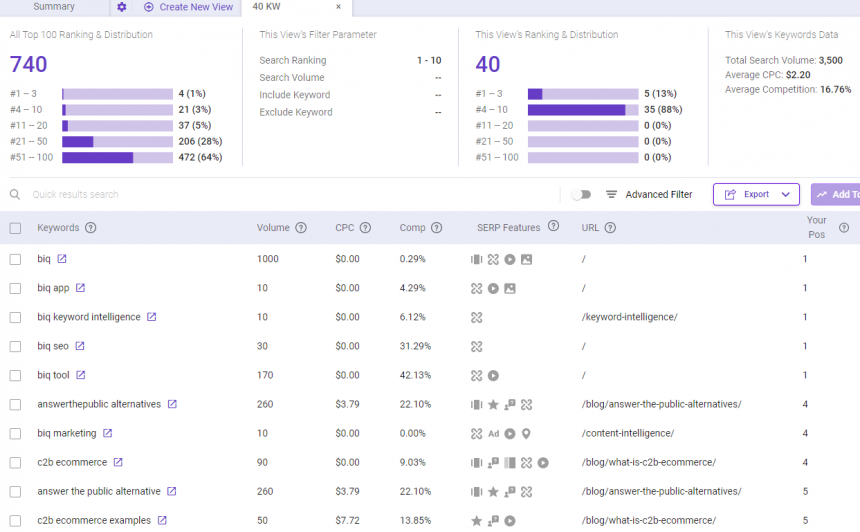Screen dimensions: 860x532
Task: Check the select-all keywords checkbox
Action: pos(15,228)
